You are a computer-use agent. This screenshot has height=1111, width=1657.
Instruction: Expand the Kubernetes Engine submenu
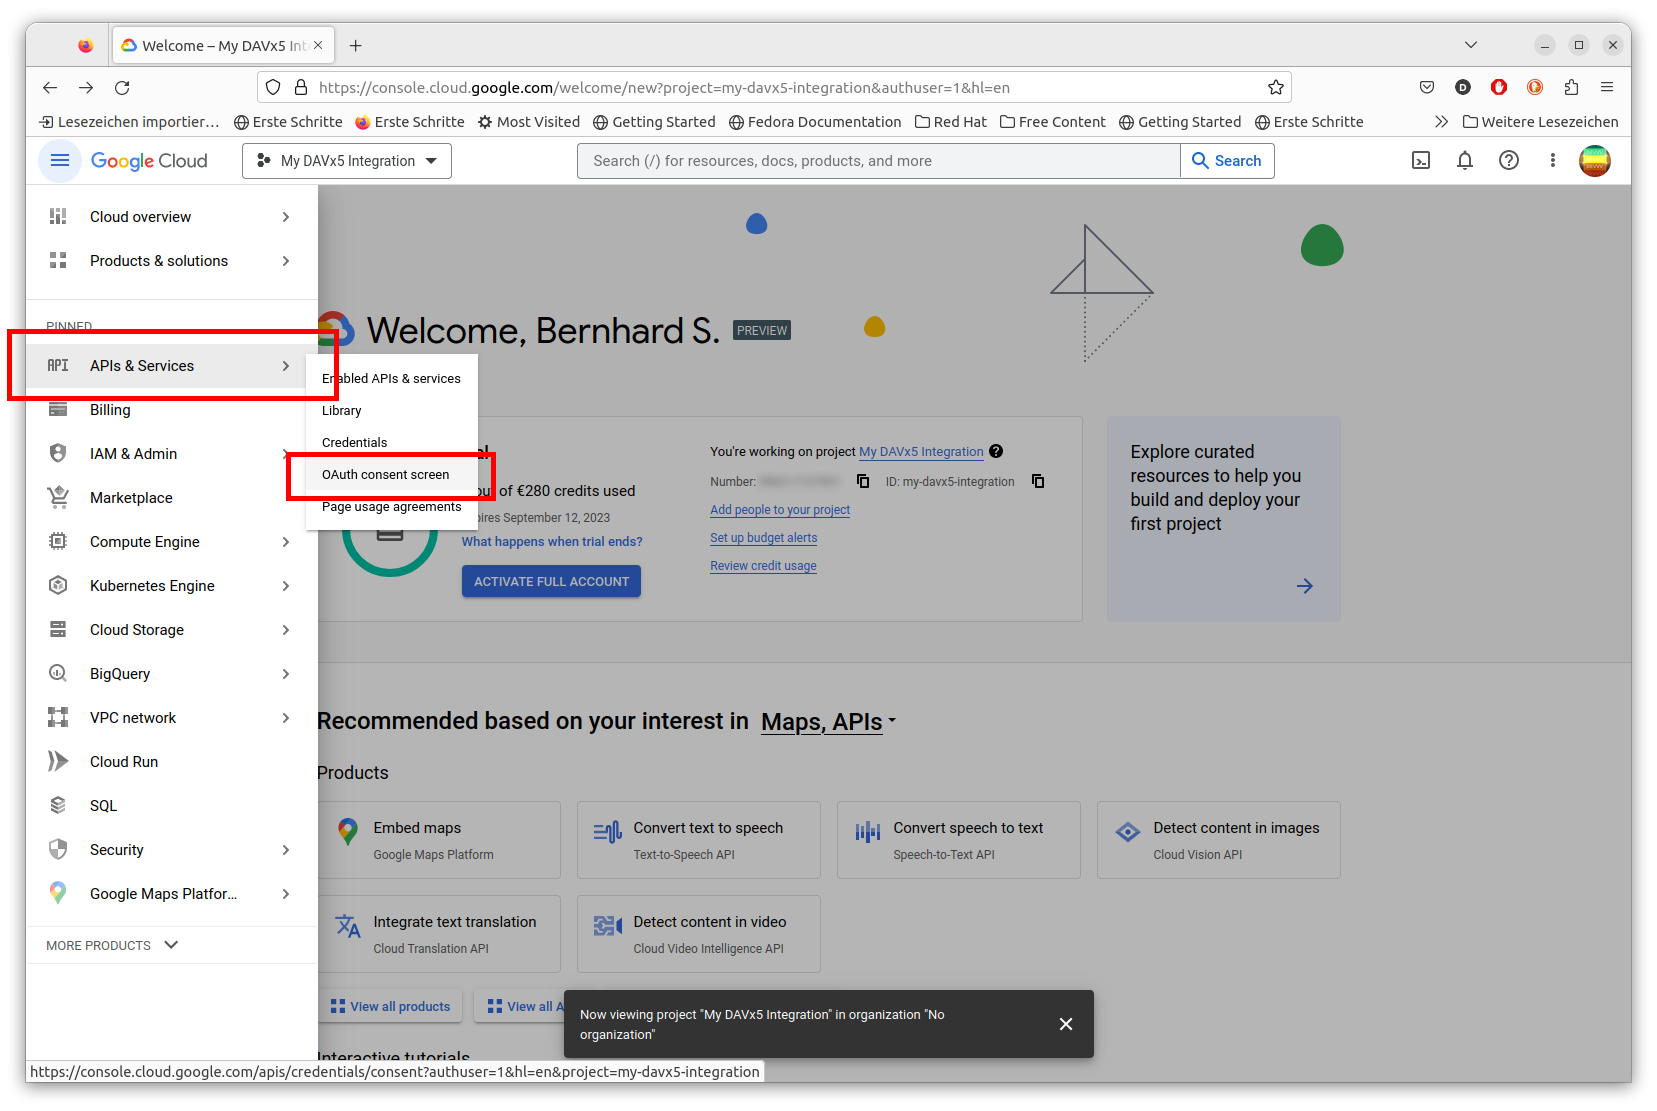click(286, 586)
